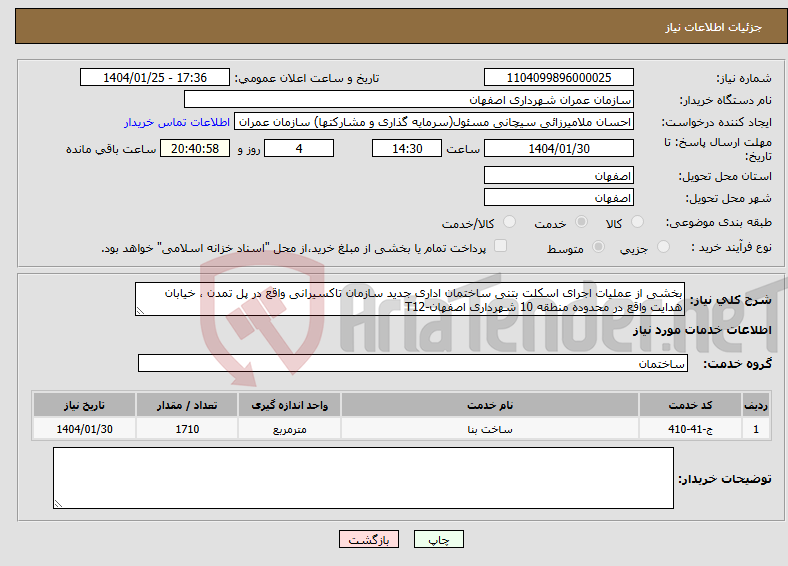Select the کالا radio button

coord(637,222)
